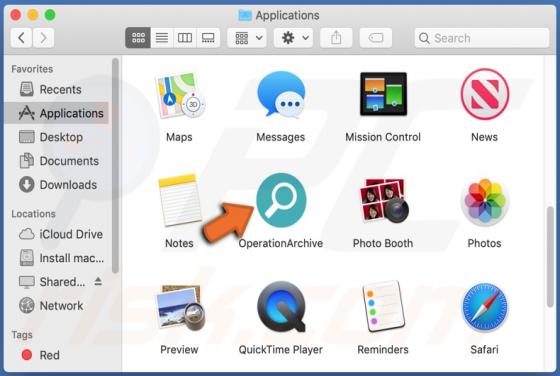Open iCloud Drive in the sidebar

click(x=56, y=234)
